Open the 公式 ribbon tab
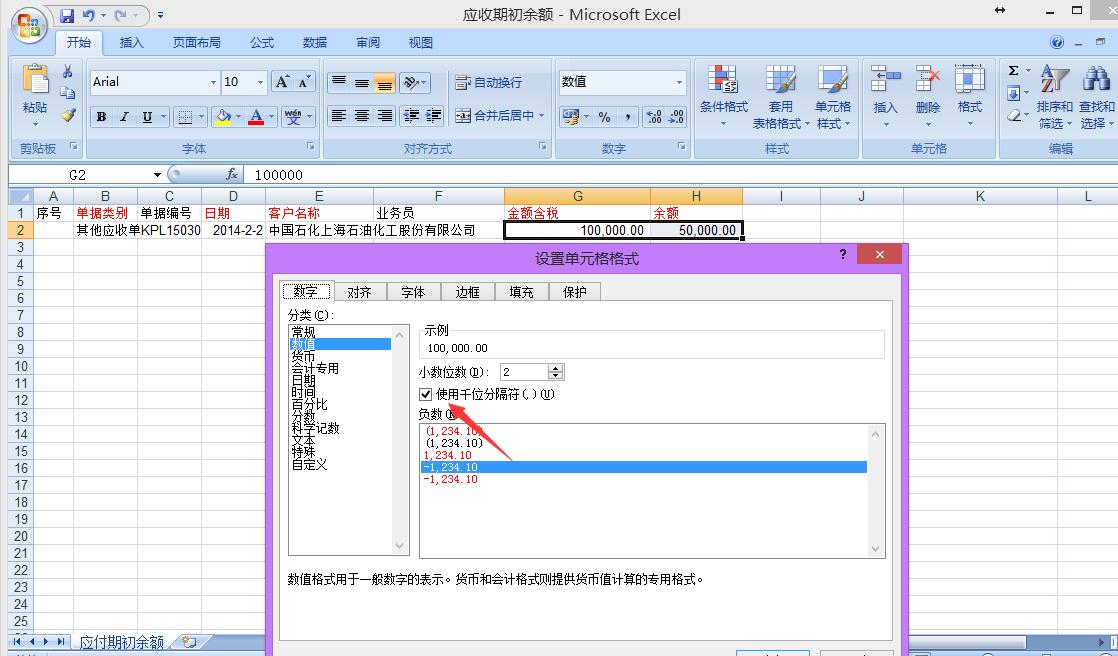 pyautogui.click(x=262, y=43)
